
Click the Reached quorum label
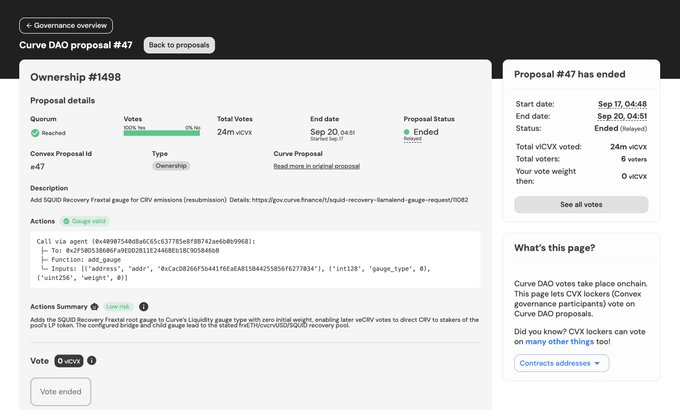pyautogui.click(x=53, y=133)
